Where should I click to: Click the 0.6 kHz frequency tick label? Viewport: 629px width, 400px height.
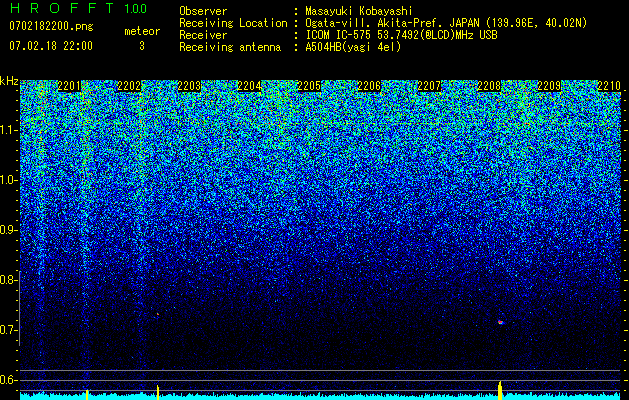click(x=7, y=380)
